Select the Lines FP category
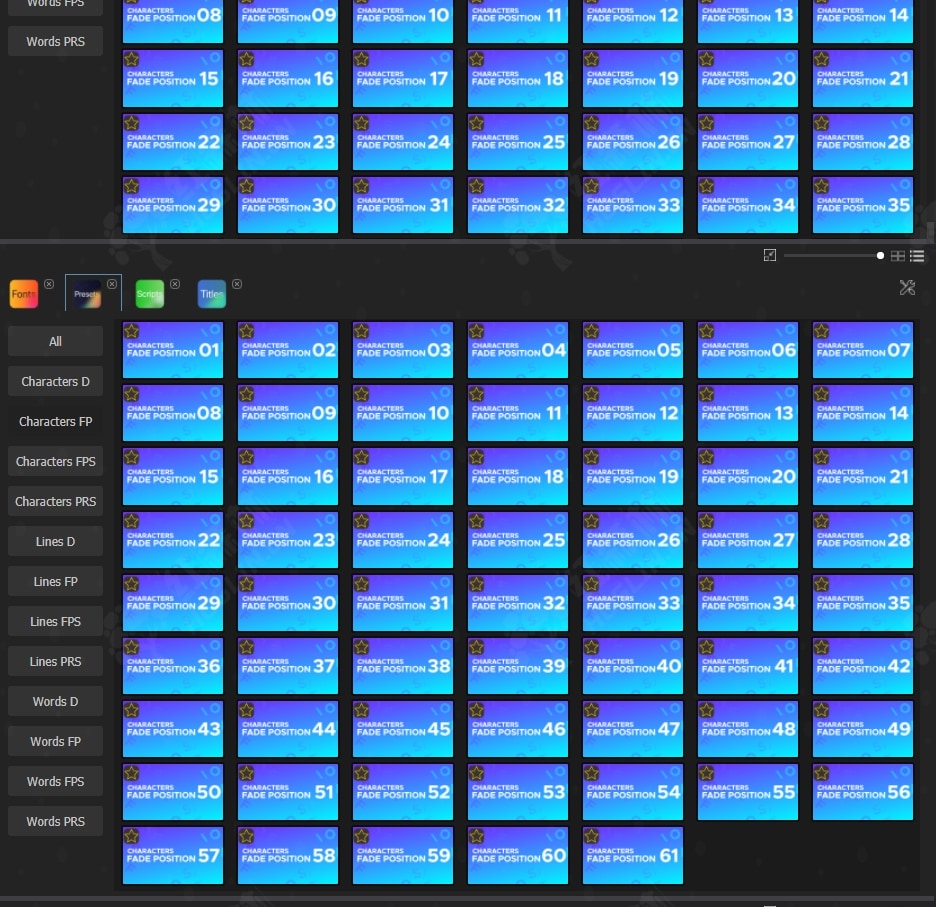 coord(56,582)
